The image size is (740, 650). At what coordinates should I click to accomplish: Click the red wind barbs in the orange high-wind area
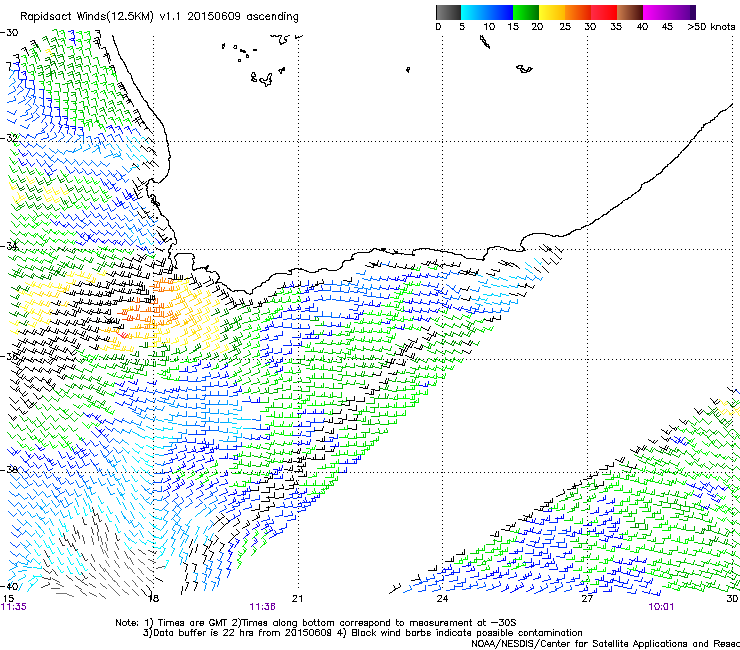(x=122, y=334)
